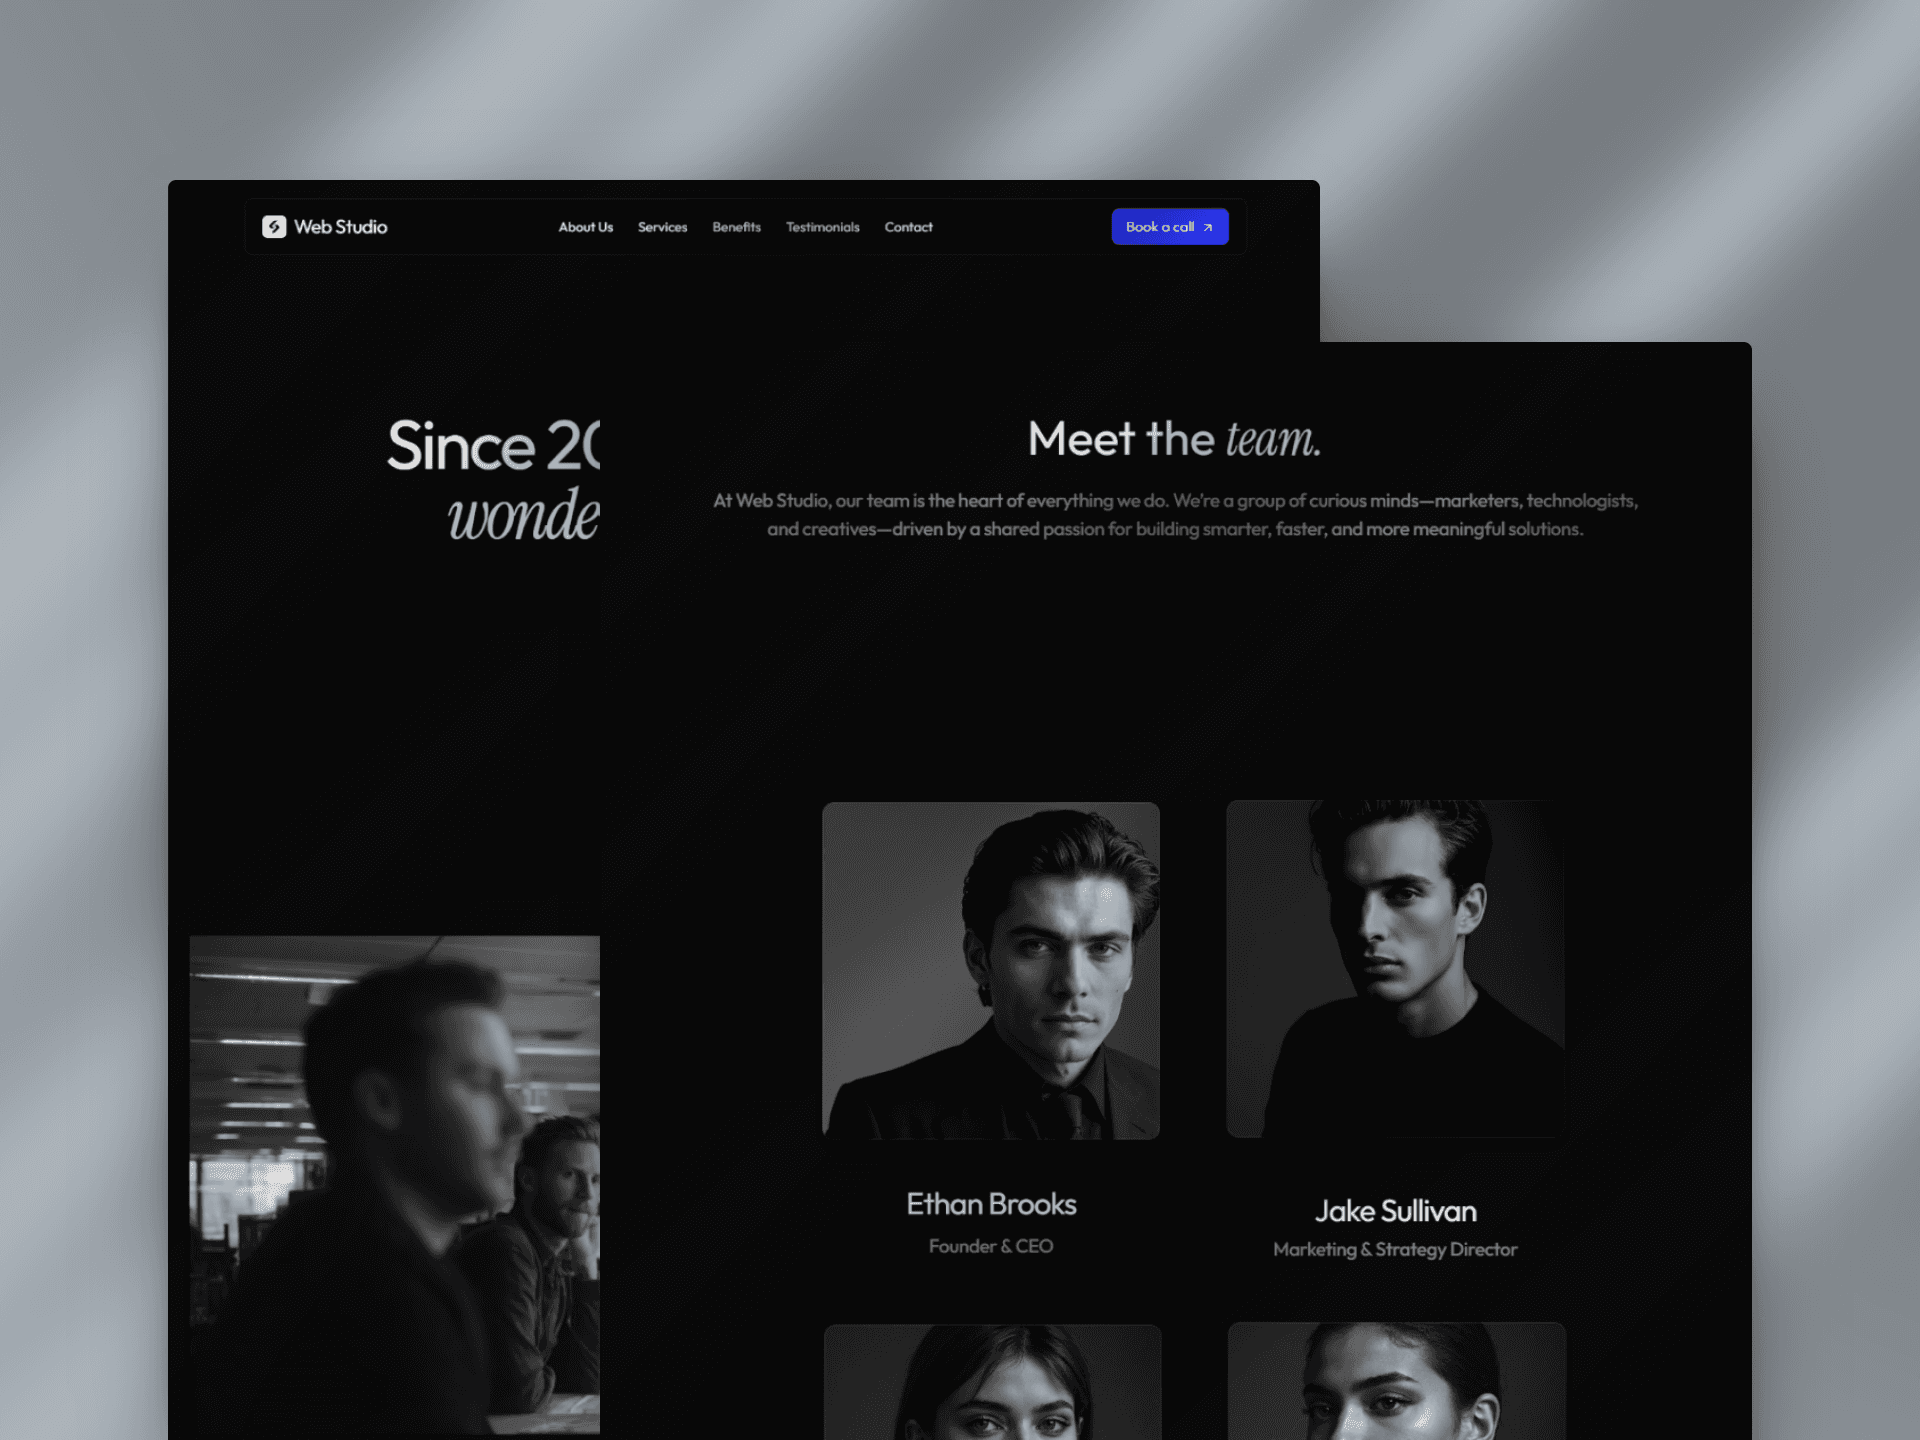Click the Web Studio logo icon
1920x1440 pixels.
click(x=274, y=227)
